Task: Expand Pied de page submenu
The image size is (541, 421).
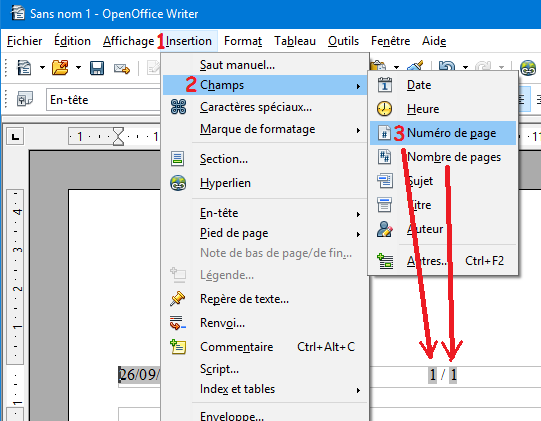Action: (265, 233)
